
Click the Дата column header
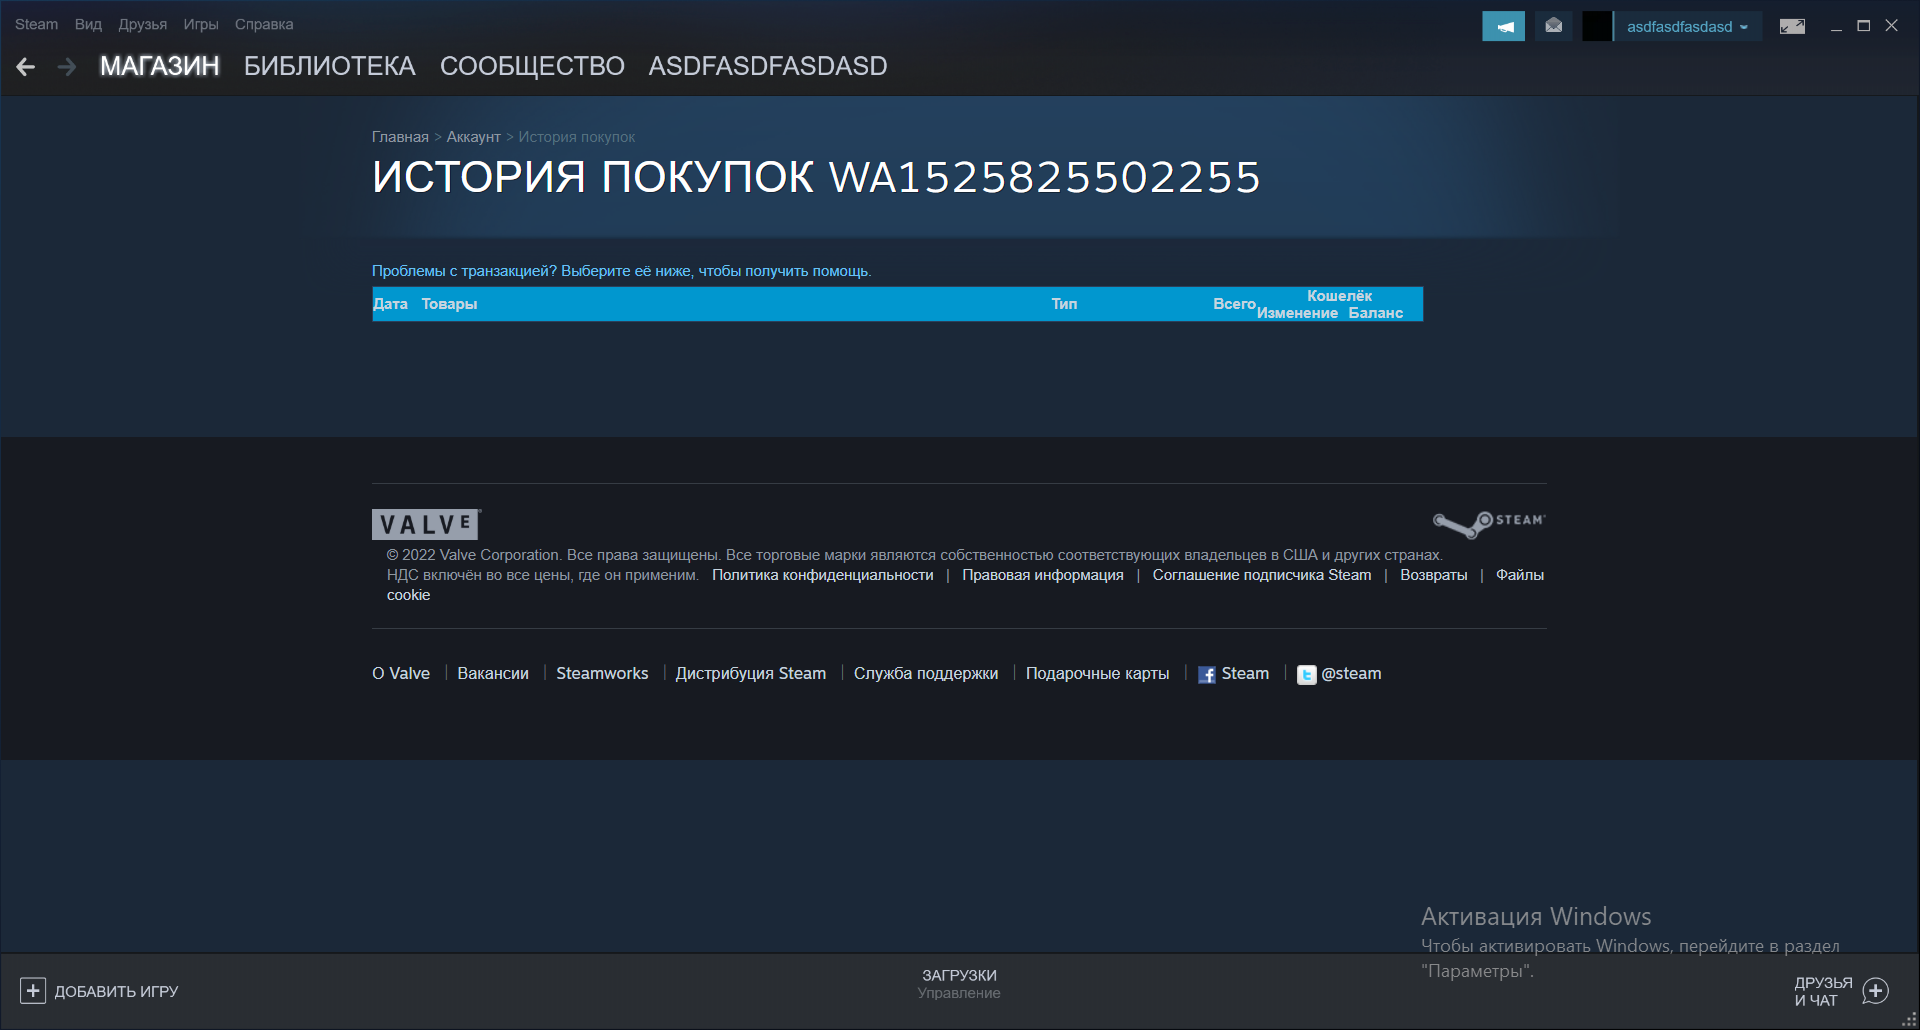(x=390, y=304)
